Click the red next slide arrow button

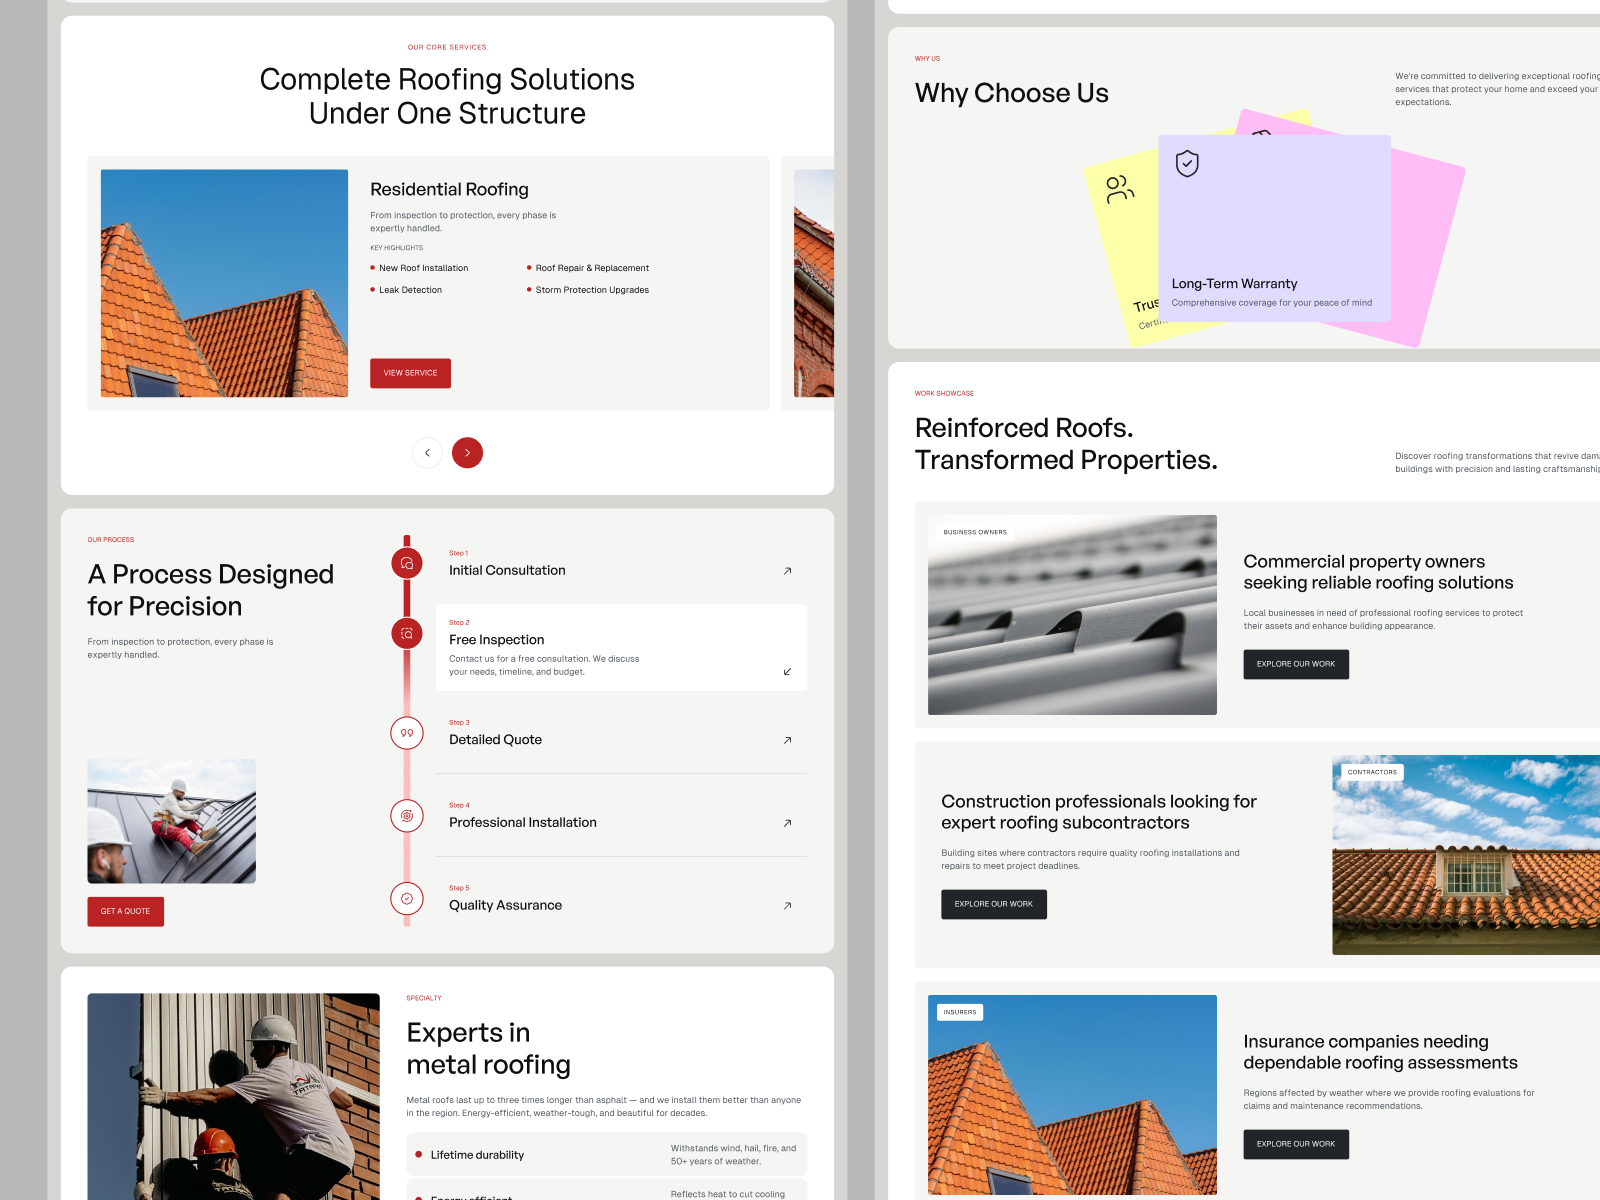tap(467, 453)
